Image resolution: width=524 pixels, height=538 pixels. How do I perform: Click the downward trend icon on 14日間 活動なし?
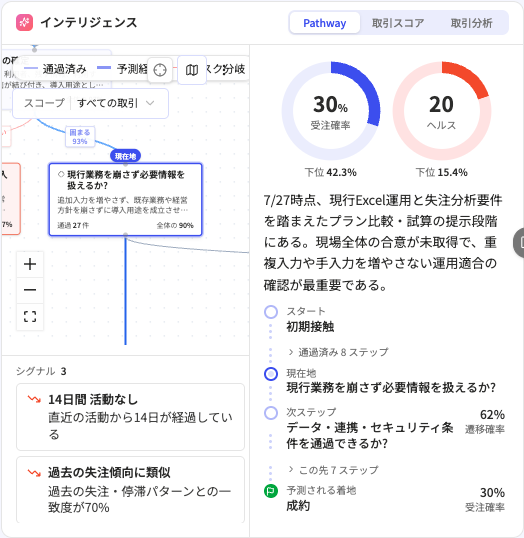34,399
